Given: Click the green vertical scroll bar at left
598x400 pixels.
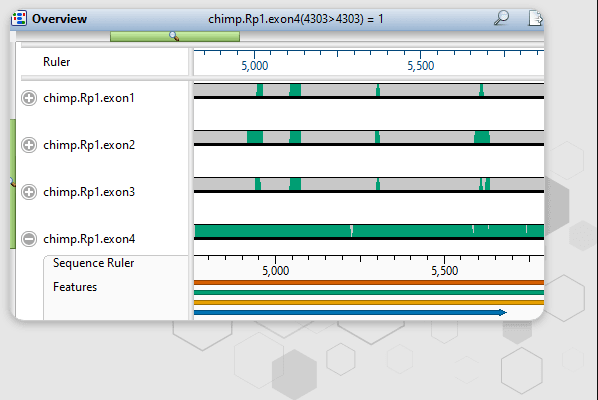Looking at the screenshot, I should [13, 184].
